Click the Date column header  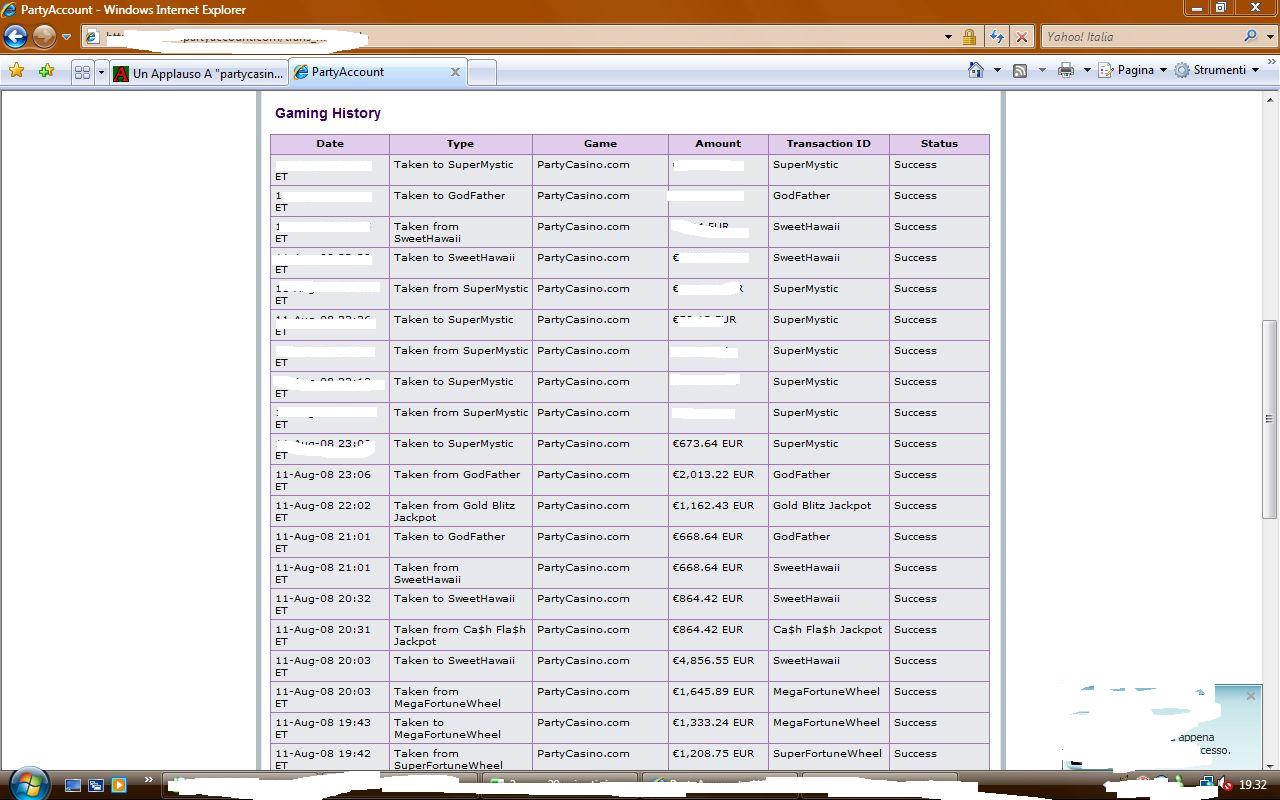(x=330, y=144)
